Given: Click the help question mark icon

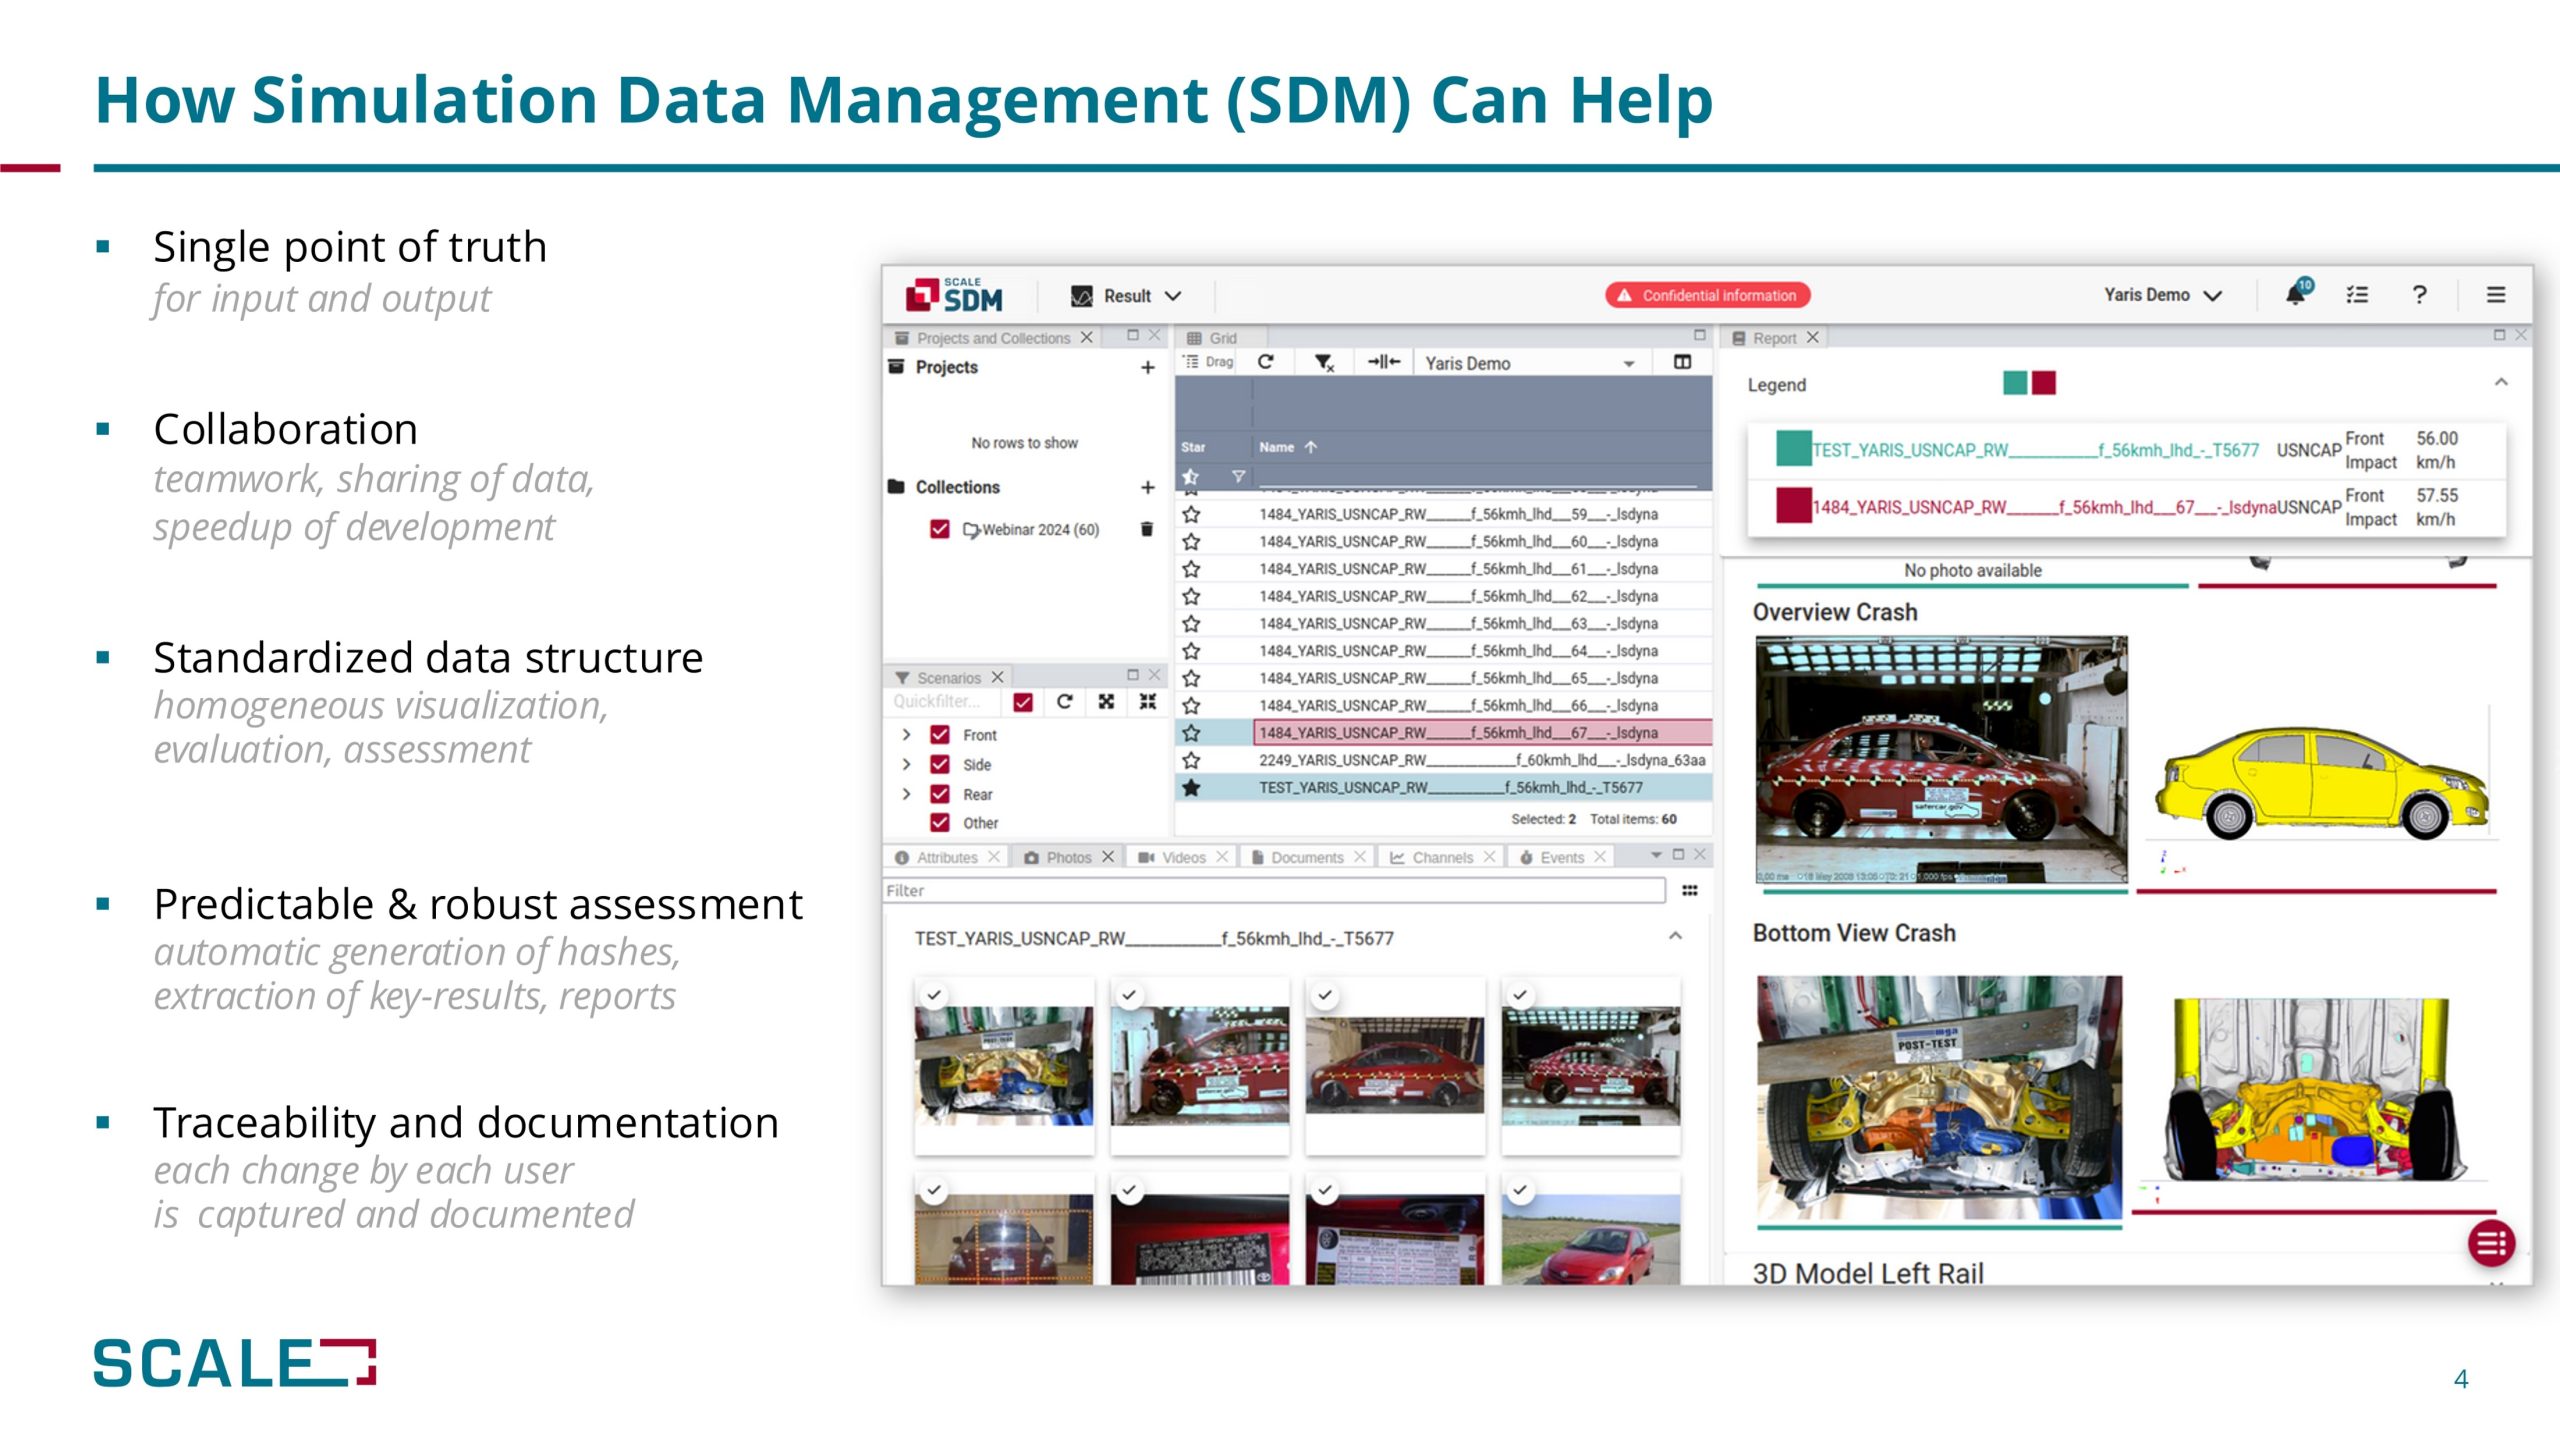Looking at the screenshot, I should click(x=2419, y=295).
